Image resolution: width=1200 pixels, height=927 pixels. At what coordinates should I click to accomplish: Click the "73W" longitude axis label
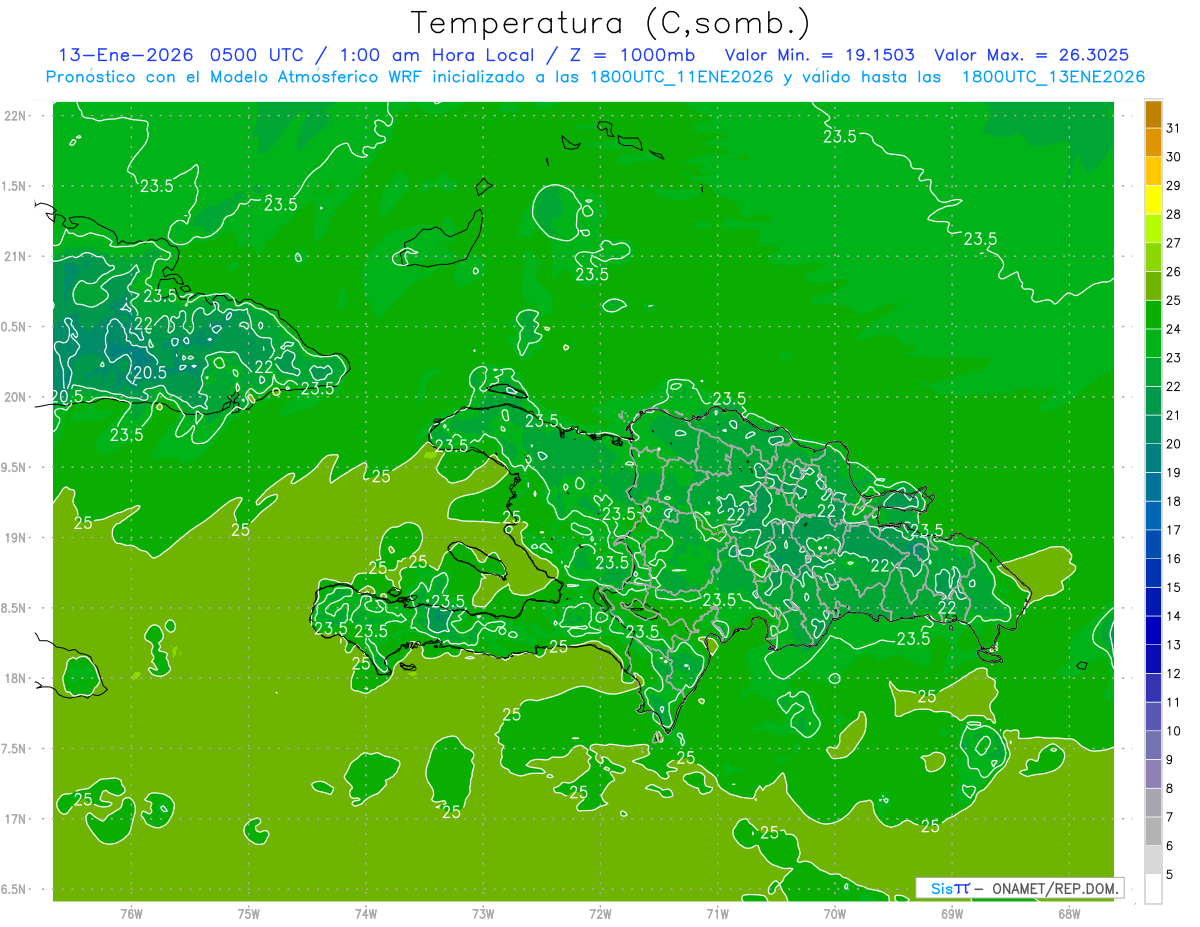(x=483, y=914)
